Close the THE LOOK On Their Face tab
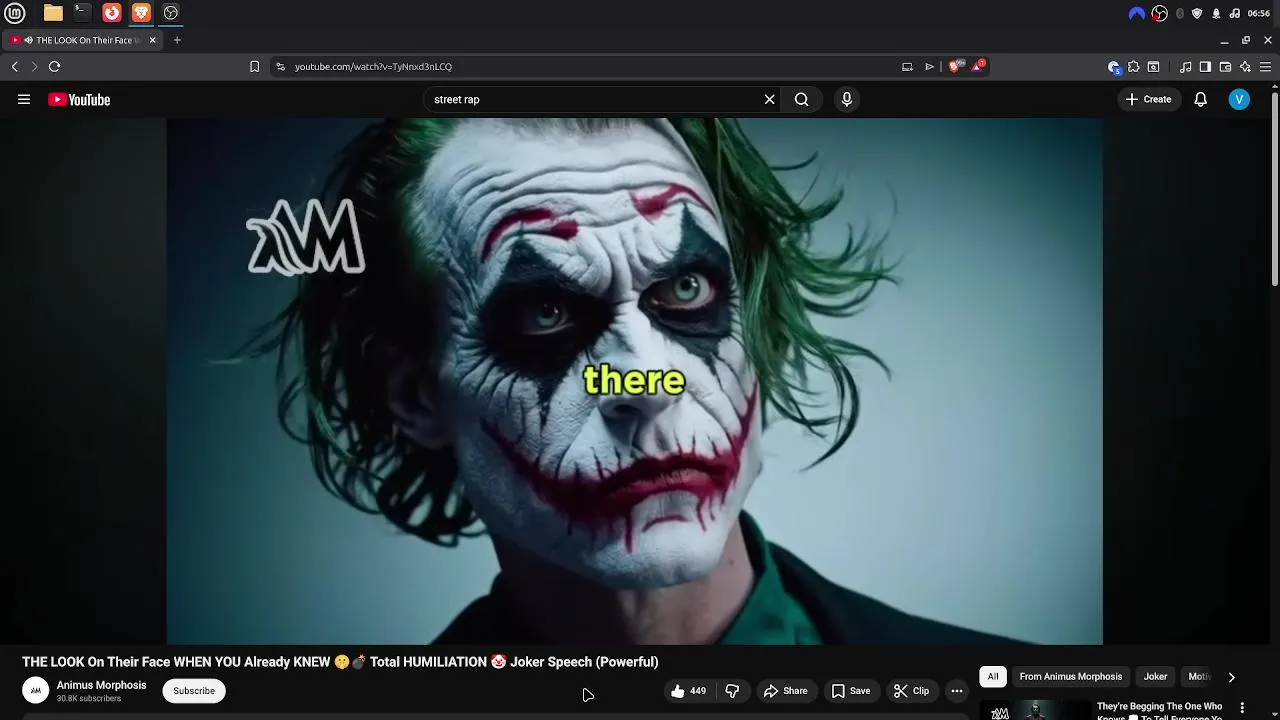 tap(152, 40)
